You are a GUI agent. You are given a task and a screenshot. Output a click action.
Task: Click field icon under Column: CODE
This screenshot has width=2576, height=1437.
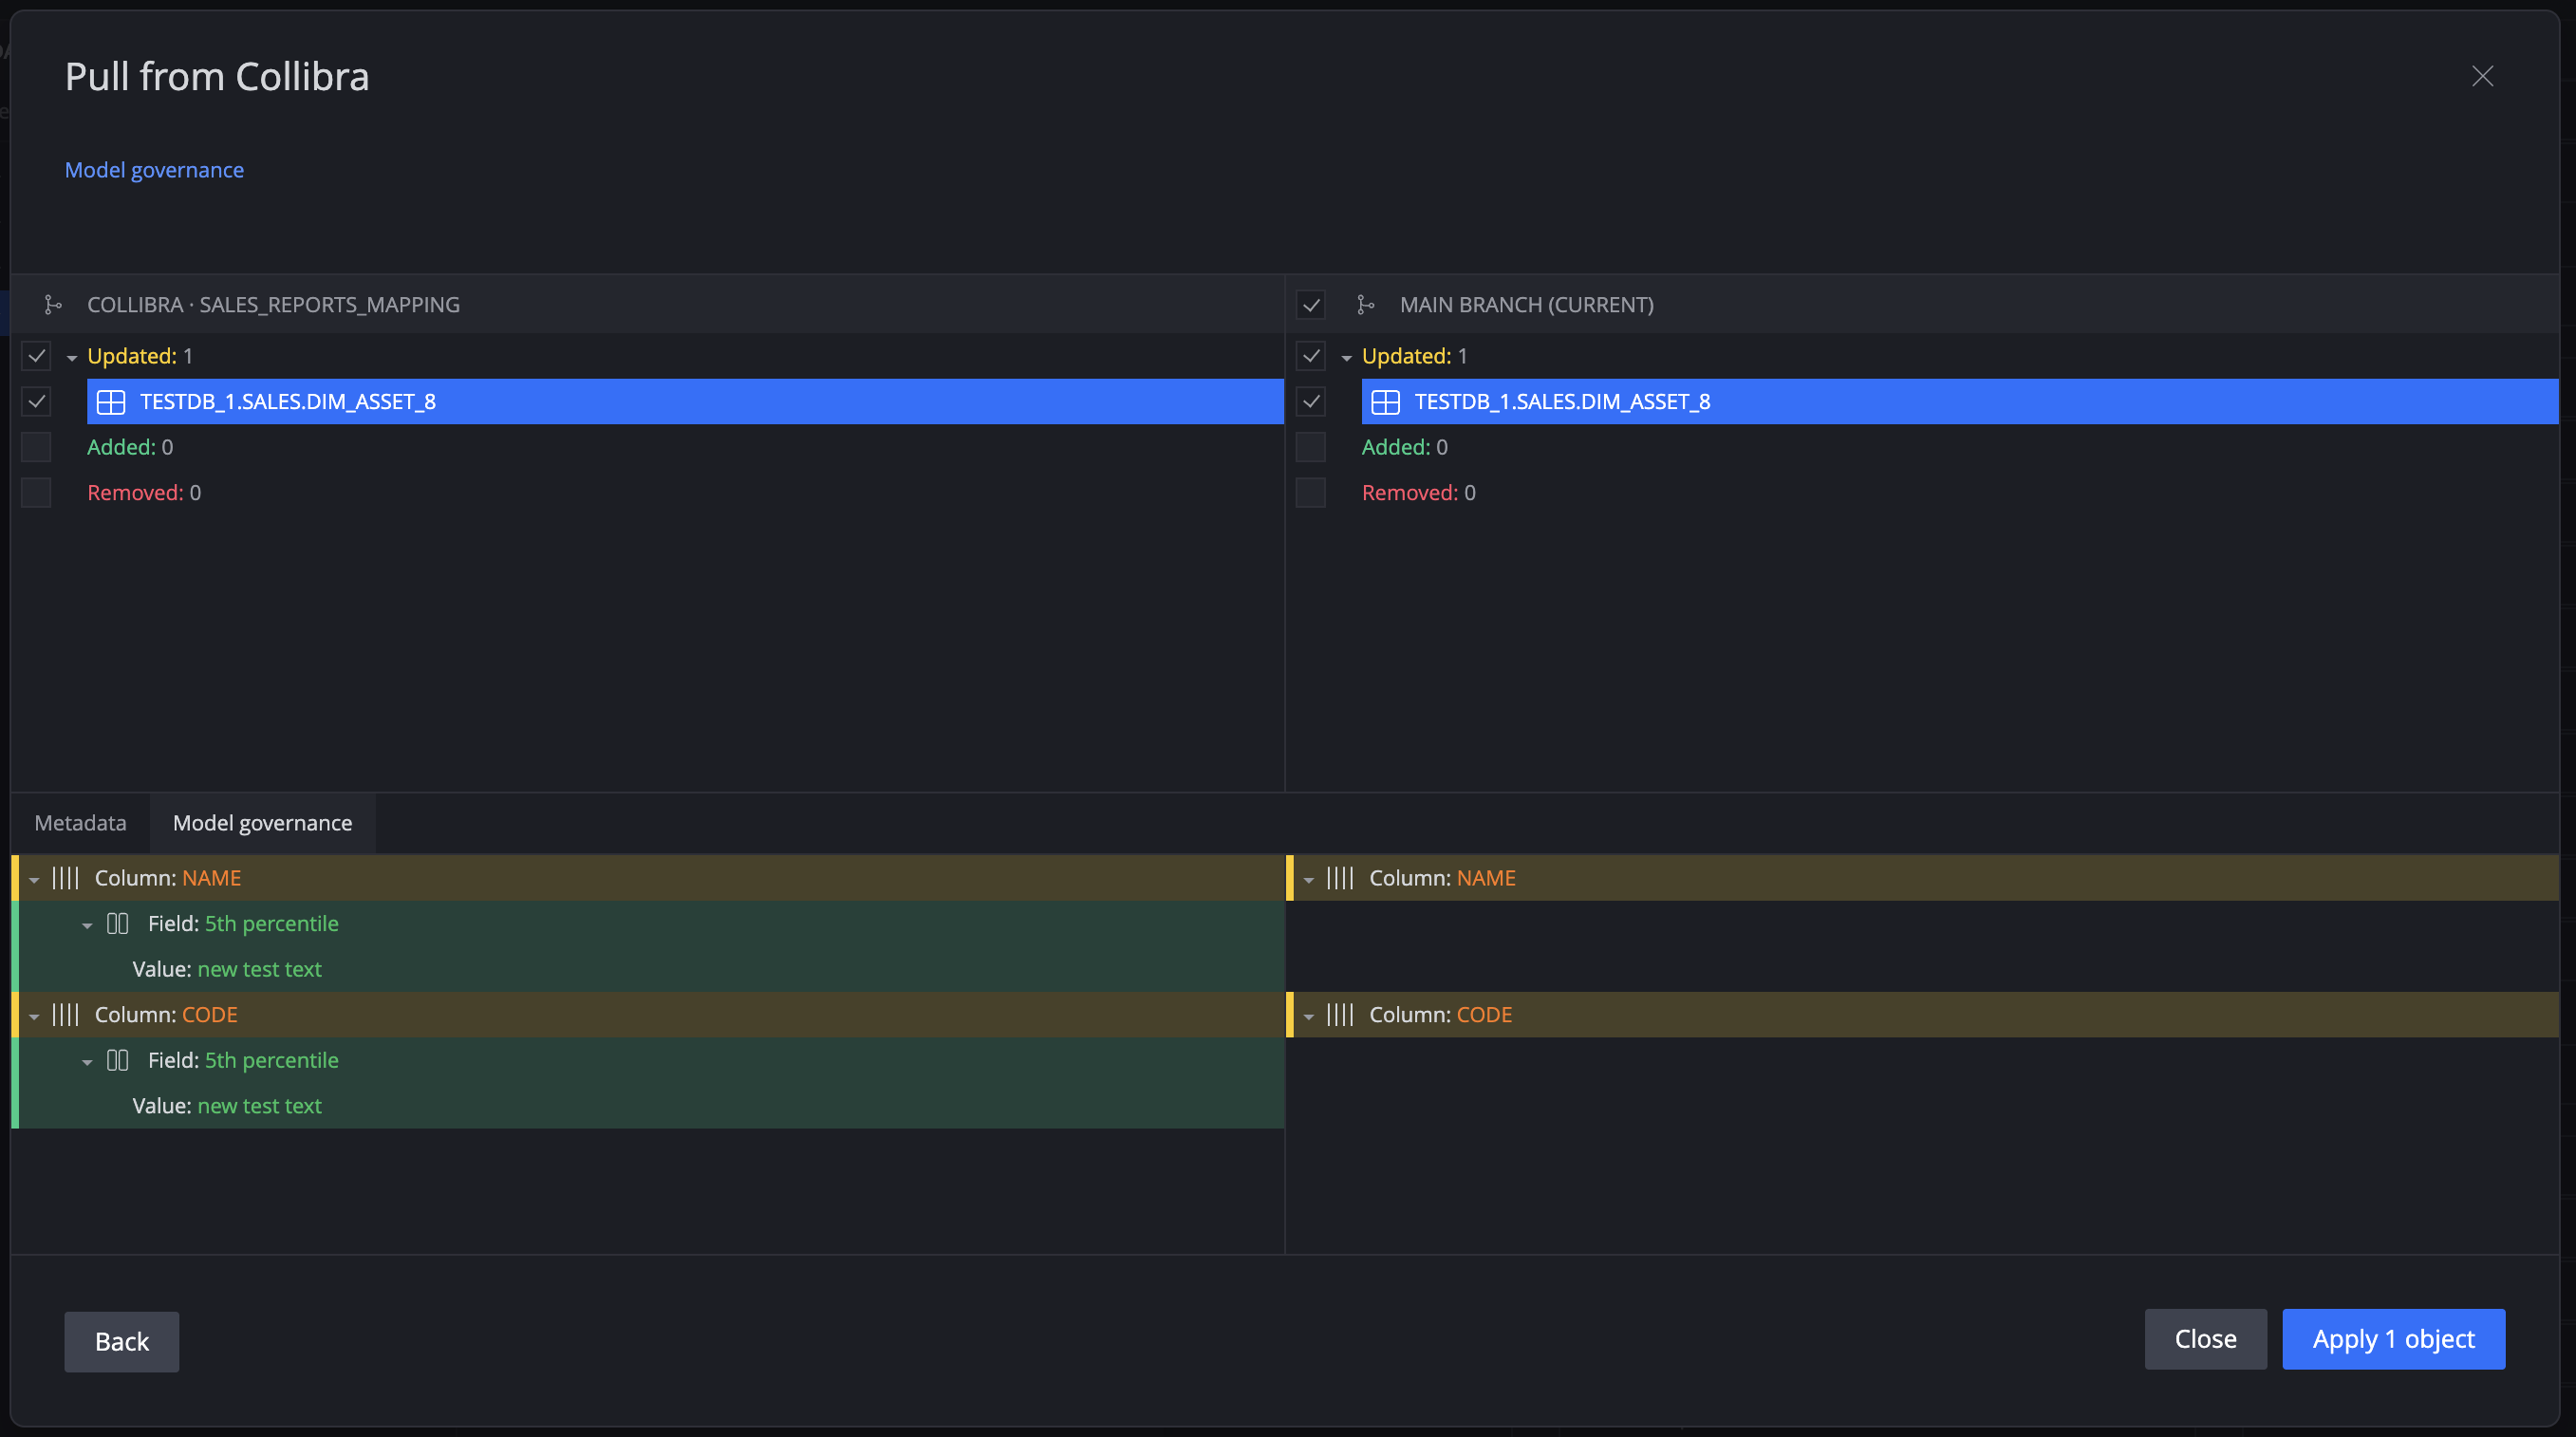(118, 1061)
